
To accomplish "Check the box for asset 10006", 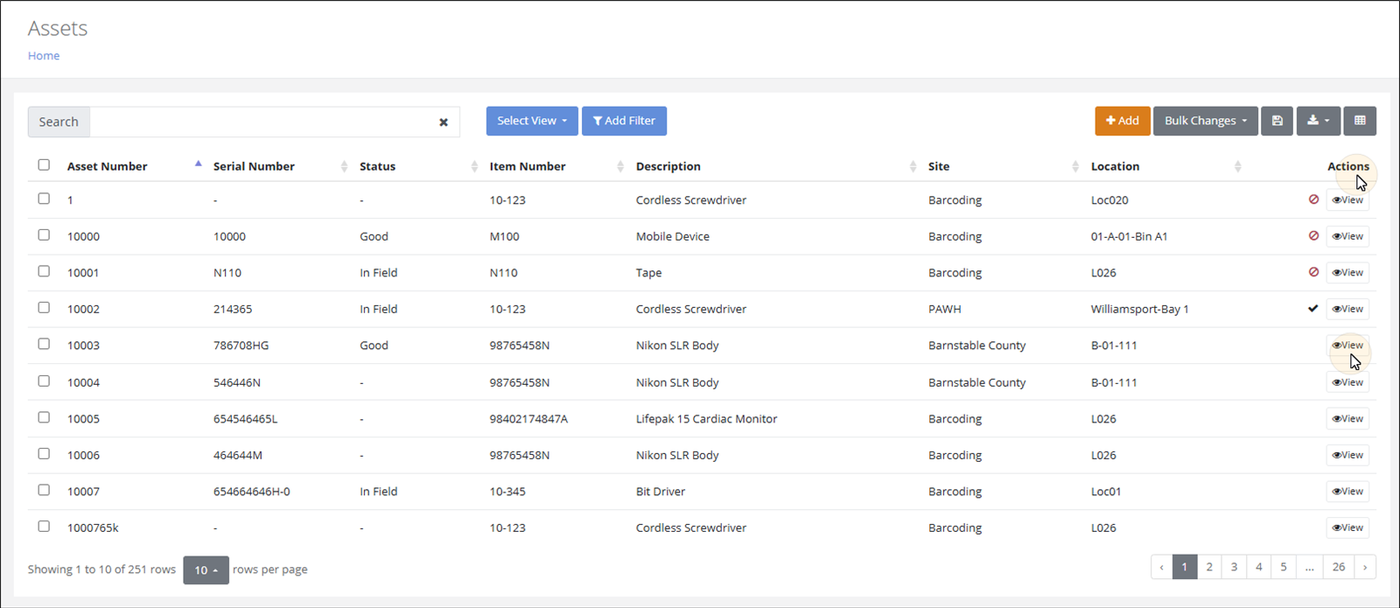I will pos(44,454).
